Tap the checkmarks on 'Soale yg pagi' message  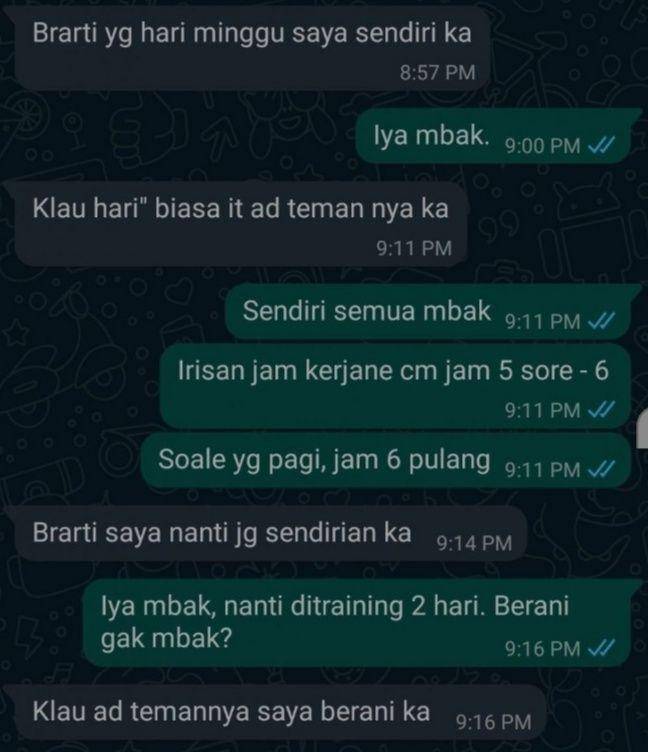(601, 469)
